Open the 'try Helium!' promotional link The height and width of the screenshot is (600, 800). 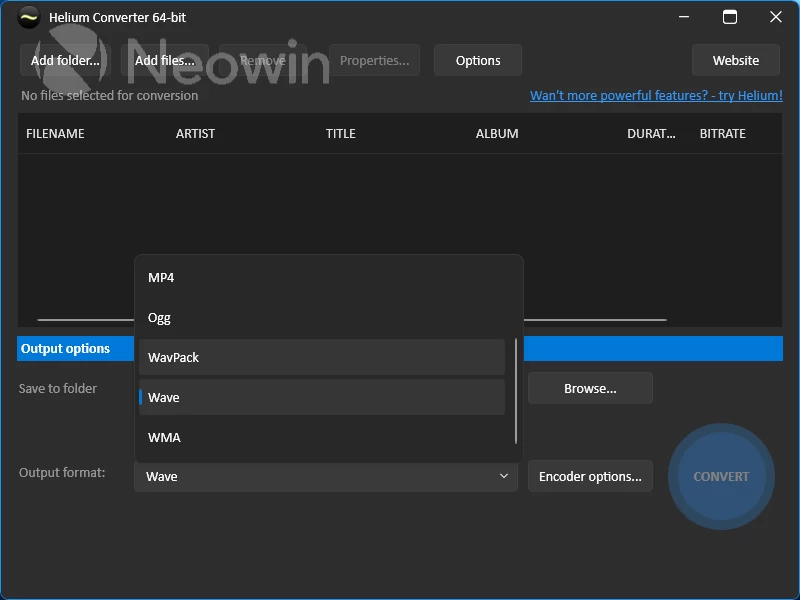(x=656, y=95)
